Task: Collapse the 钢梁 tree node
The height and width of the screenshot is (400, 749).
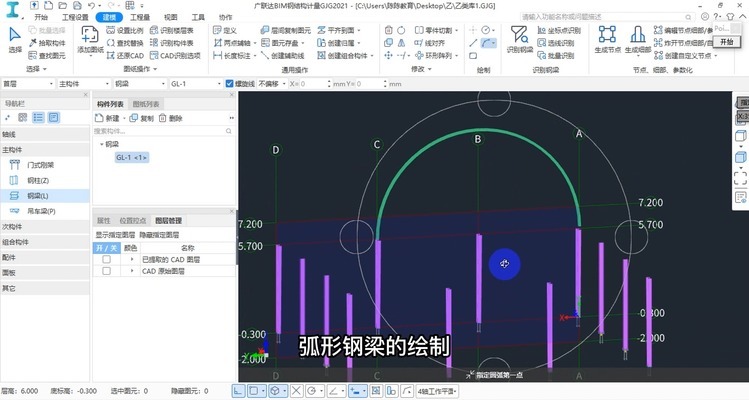Action: pos(102,144)
